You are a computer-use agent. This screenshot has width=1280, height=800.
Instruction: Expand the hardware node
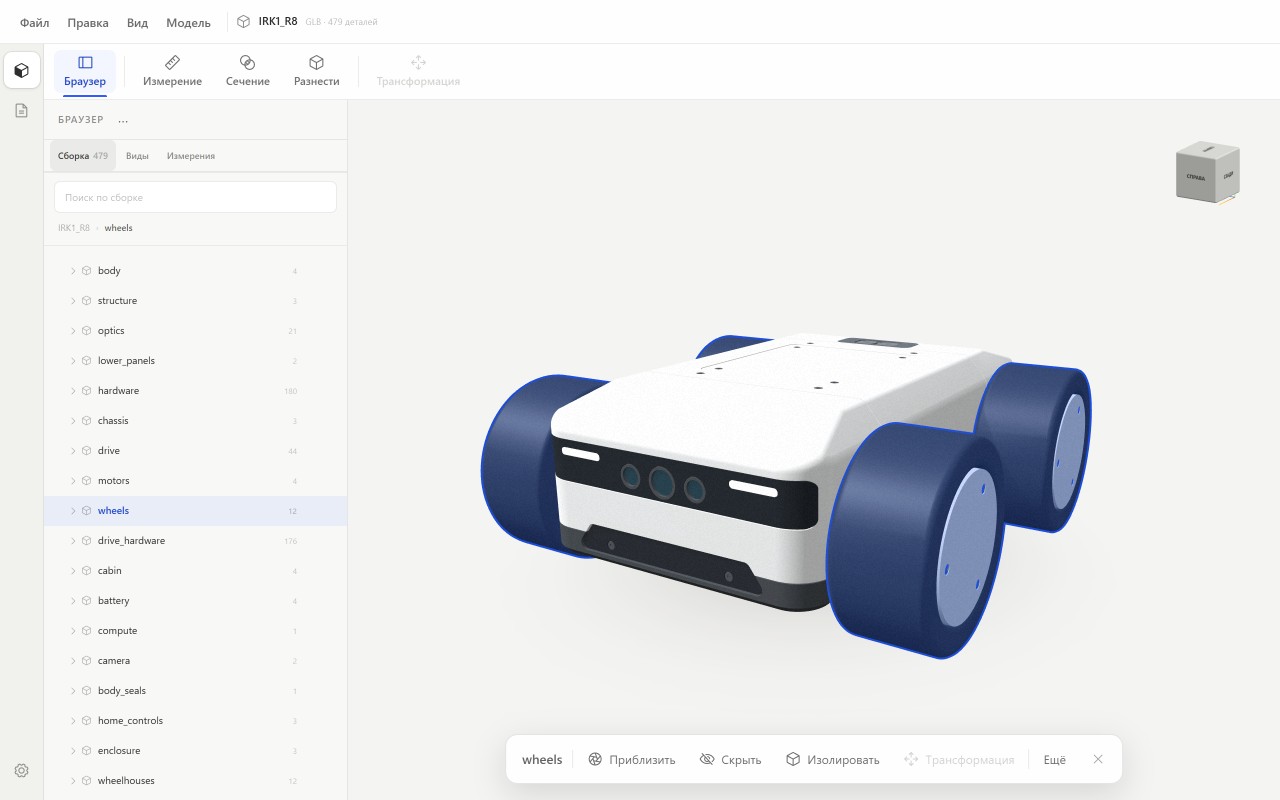(73, 391)
